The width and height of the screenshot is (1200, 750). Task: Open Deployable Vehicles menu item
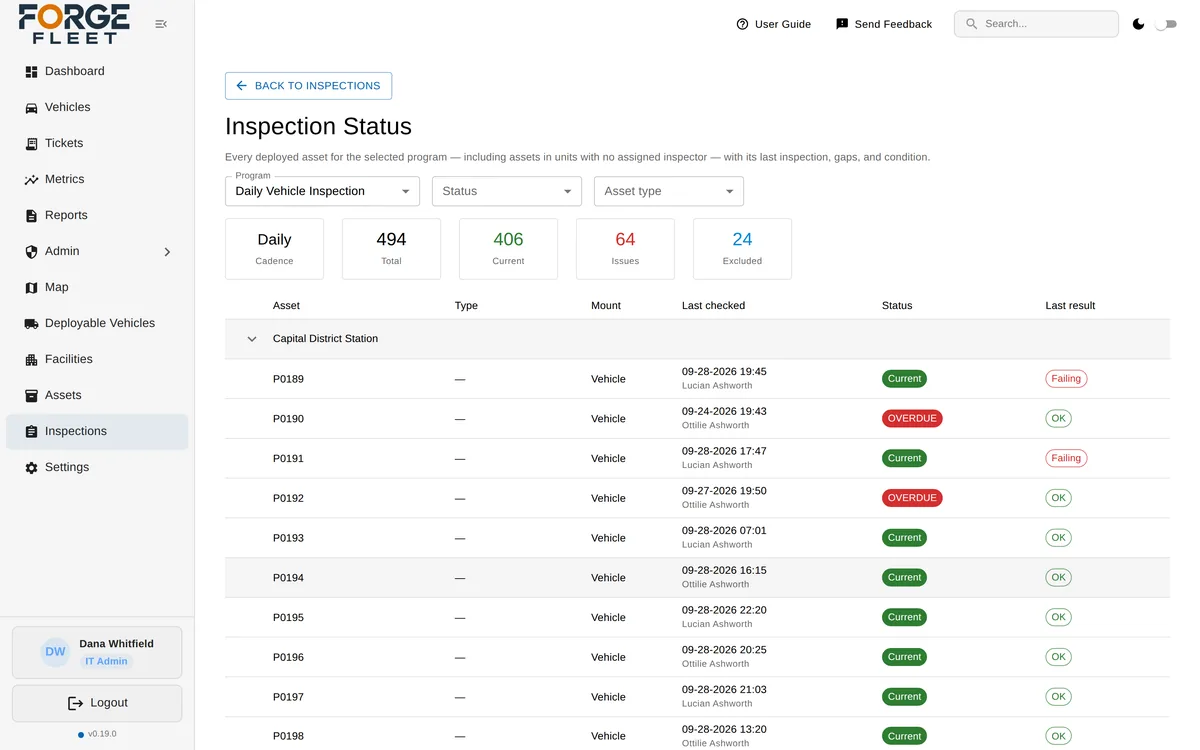pos(97,323)
